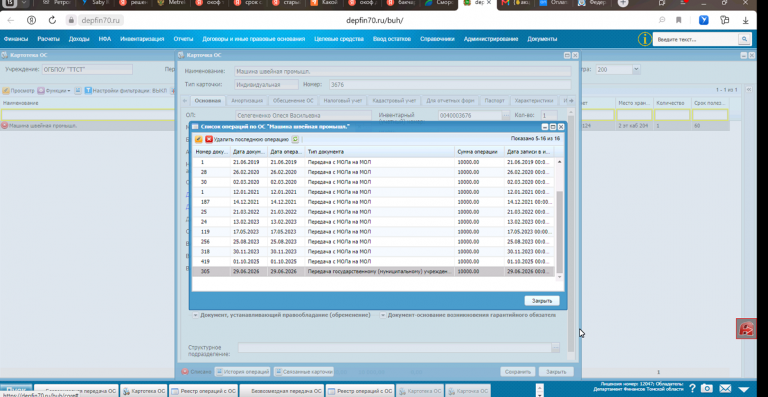The width and height of the screenshot is (768, 397).
Task: Open the page size dropdown showing 200
Action: pyautogui.click(x=635, y=70)
